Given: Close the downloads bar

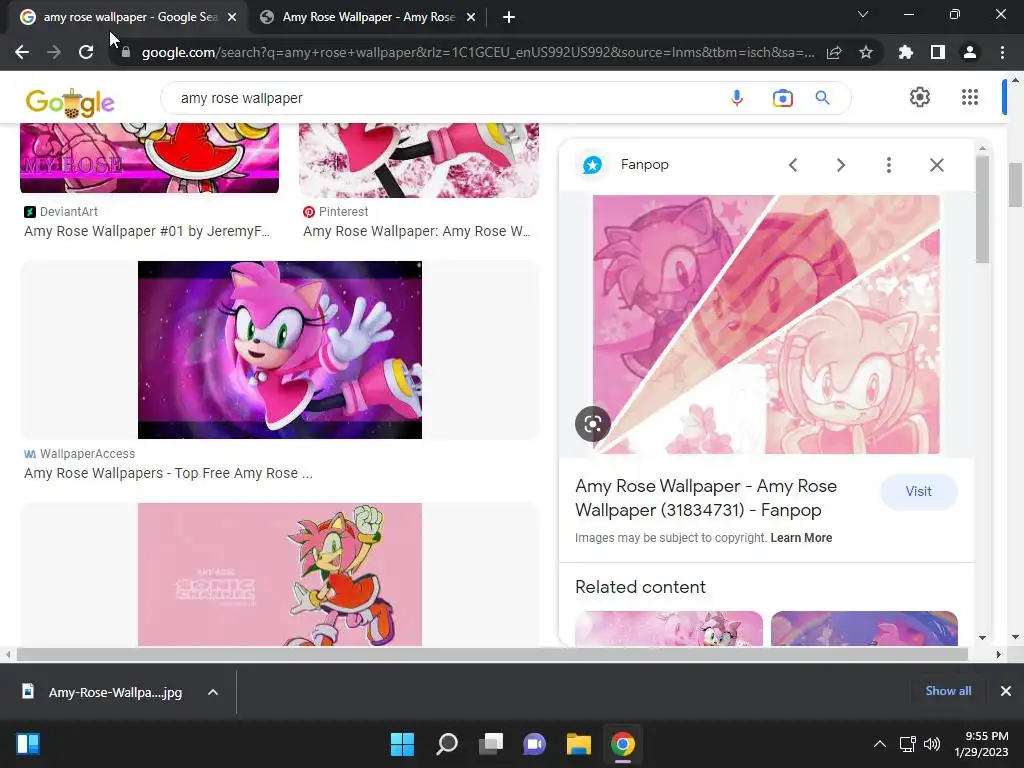Looking at the screenshot, I should tap(1006, 691).
